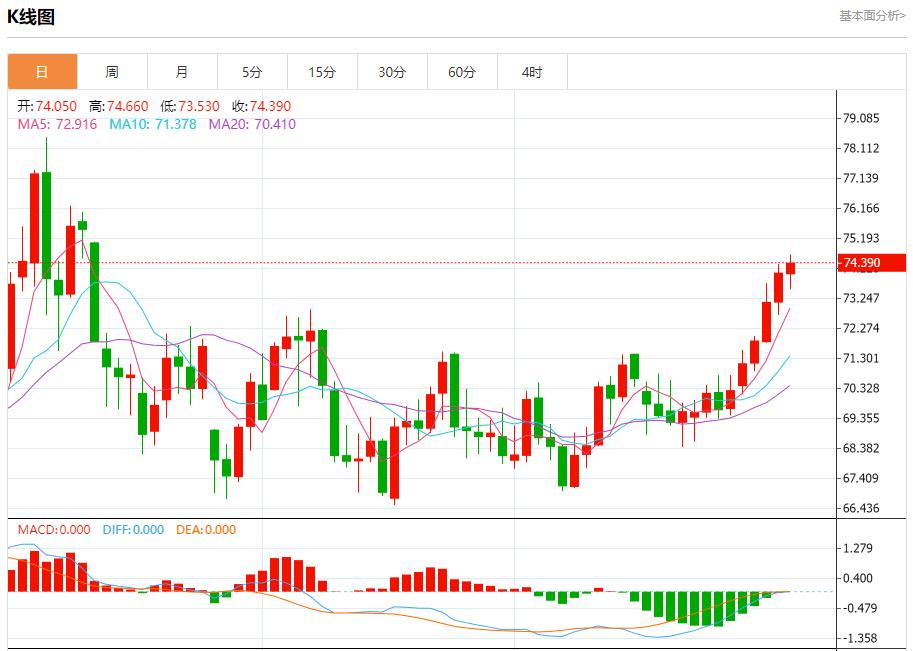Click the MACD indicator label
This screenshot has height=651, width=913.
coord(53,530)
